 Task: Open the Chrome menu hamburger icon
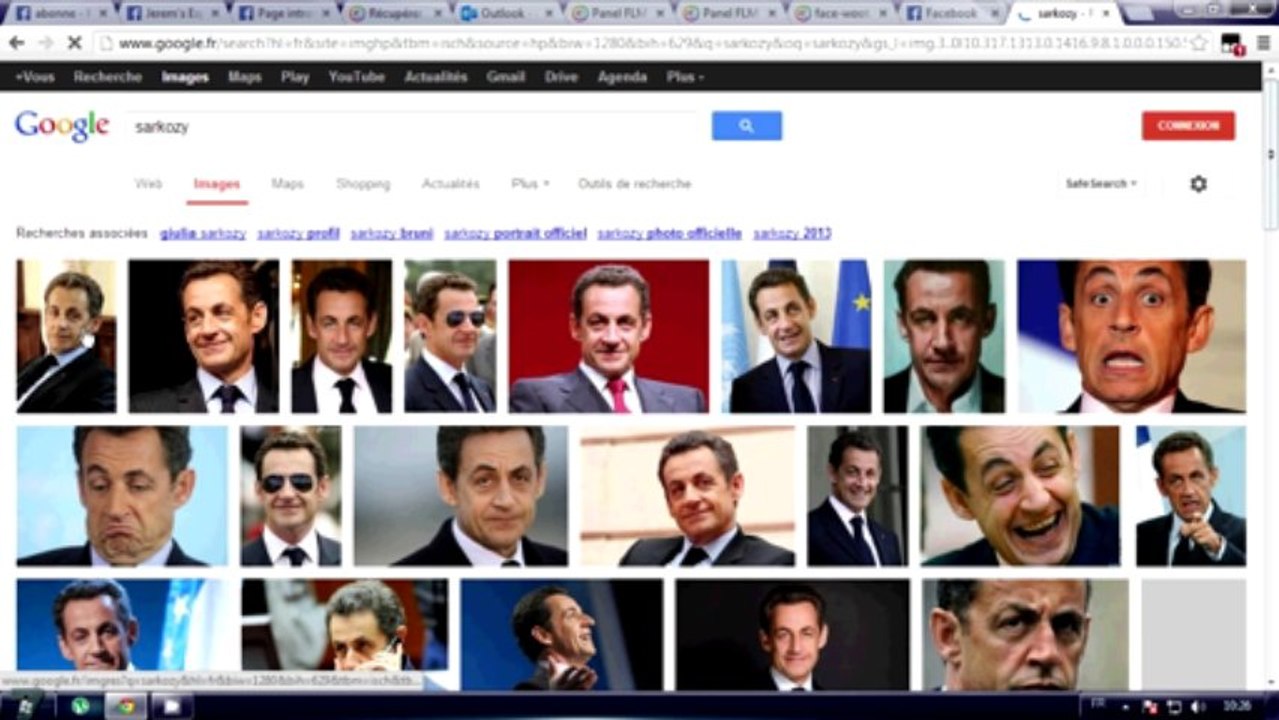pos(1264,43)
